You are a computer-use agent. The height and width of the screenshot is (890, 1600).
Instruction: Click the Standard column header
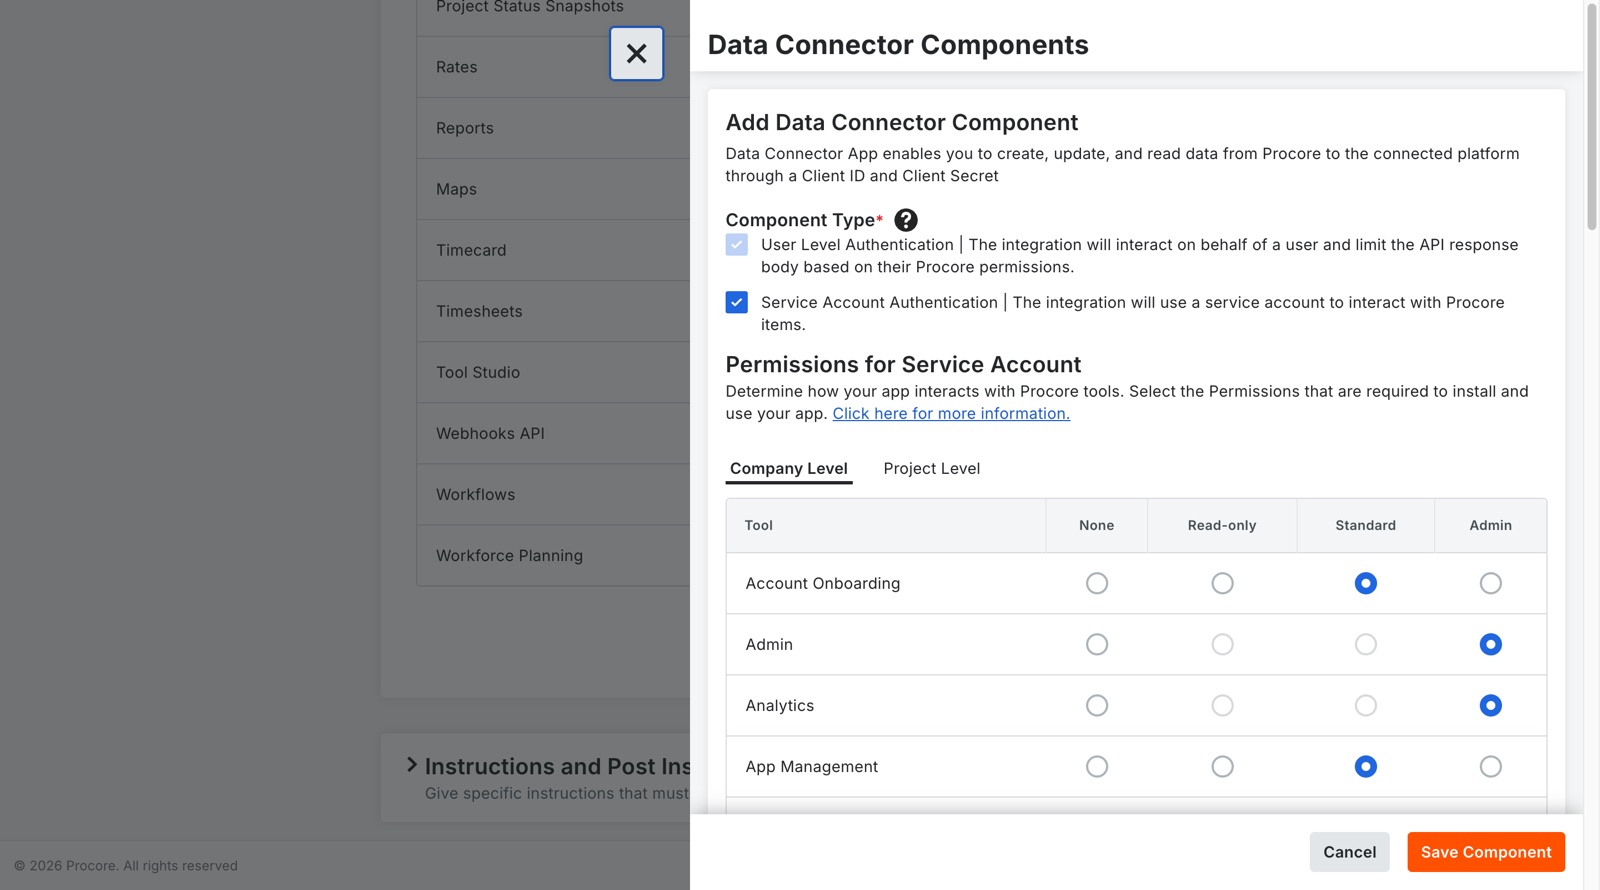pos(1366,525)
